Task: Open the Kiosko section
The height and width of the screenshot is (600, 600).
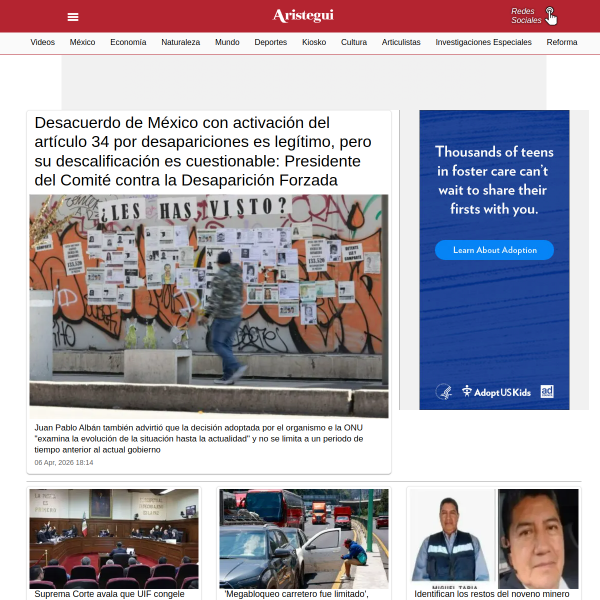Action: tap(314, 42)
